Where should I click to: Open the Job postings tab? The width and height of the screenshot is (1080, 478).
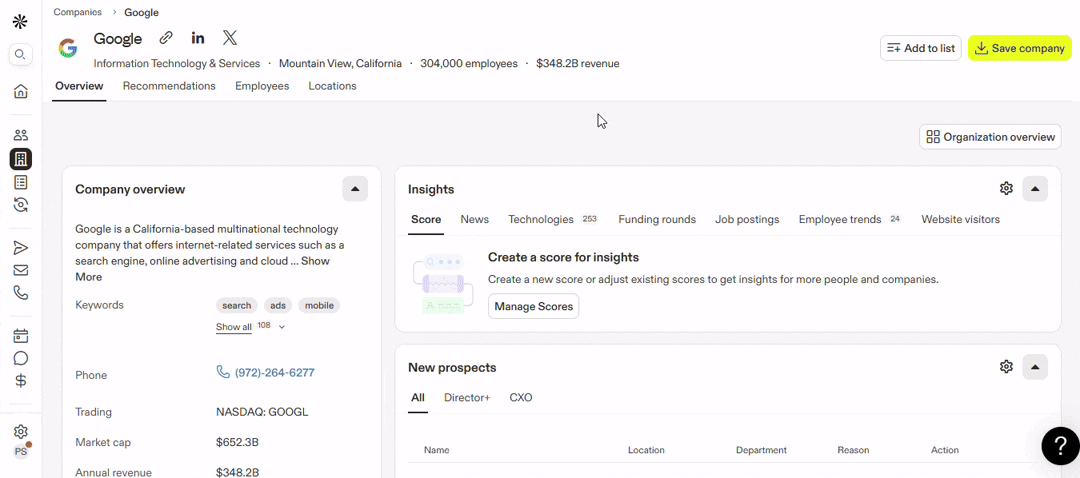click(x=747, y=219)
